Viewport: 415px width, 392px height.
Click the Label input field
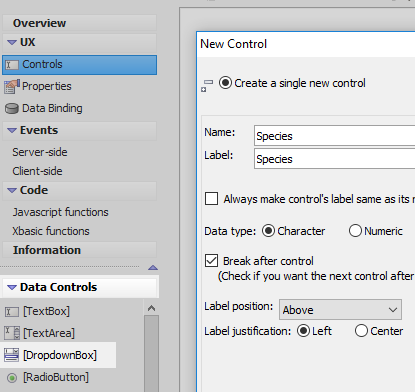(334, 159)
